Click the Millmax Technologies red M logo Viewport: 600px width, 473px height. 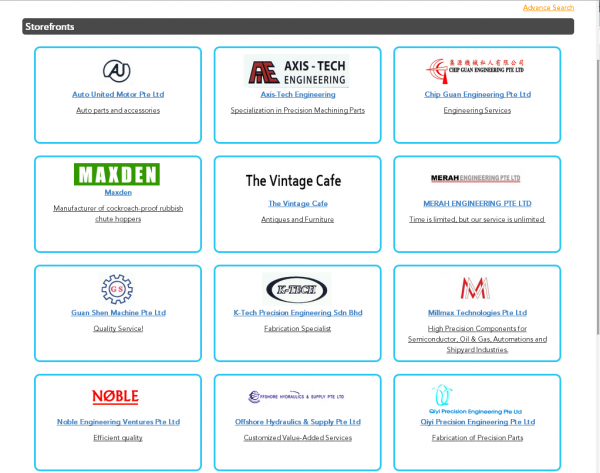pos(477,289)
